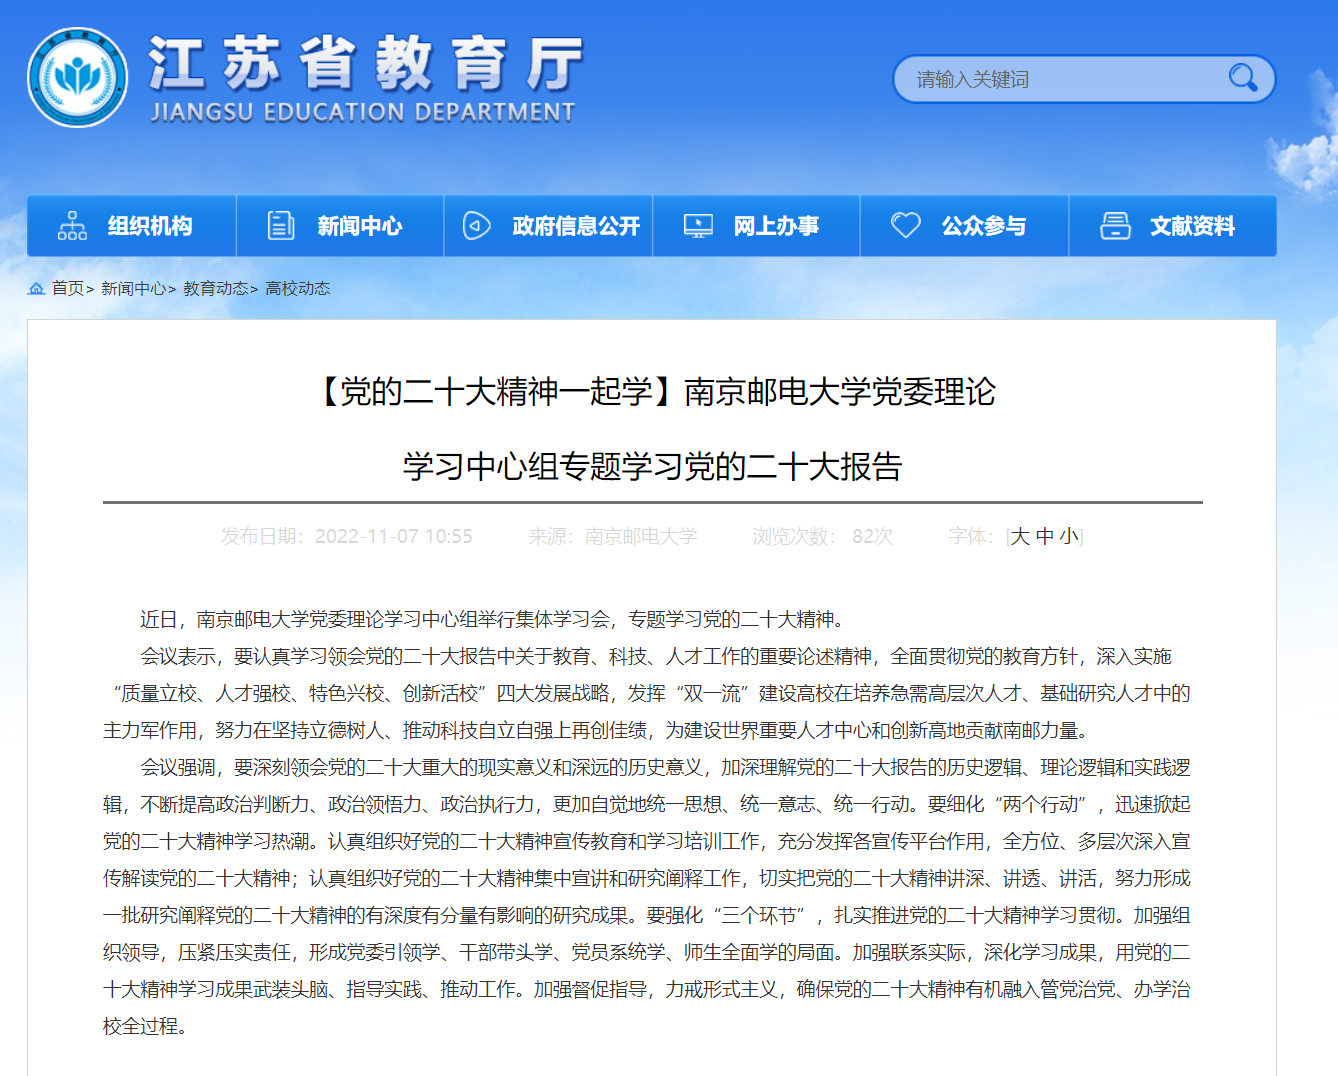Image resolution: width=1338 pixels, height=1076 pixels.
Task: Focus the 请输入关键词 search field
Action: click(1060, 79)
